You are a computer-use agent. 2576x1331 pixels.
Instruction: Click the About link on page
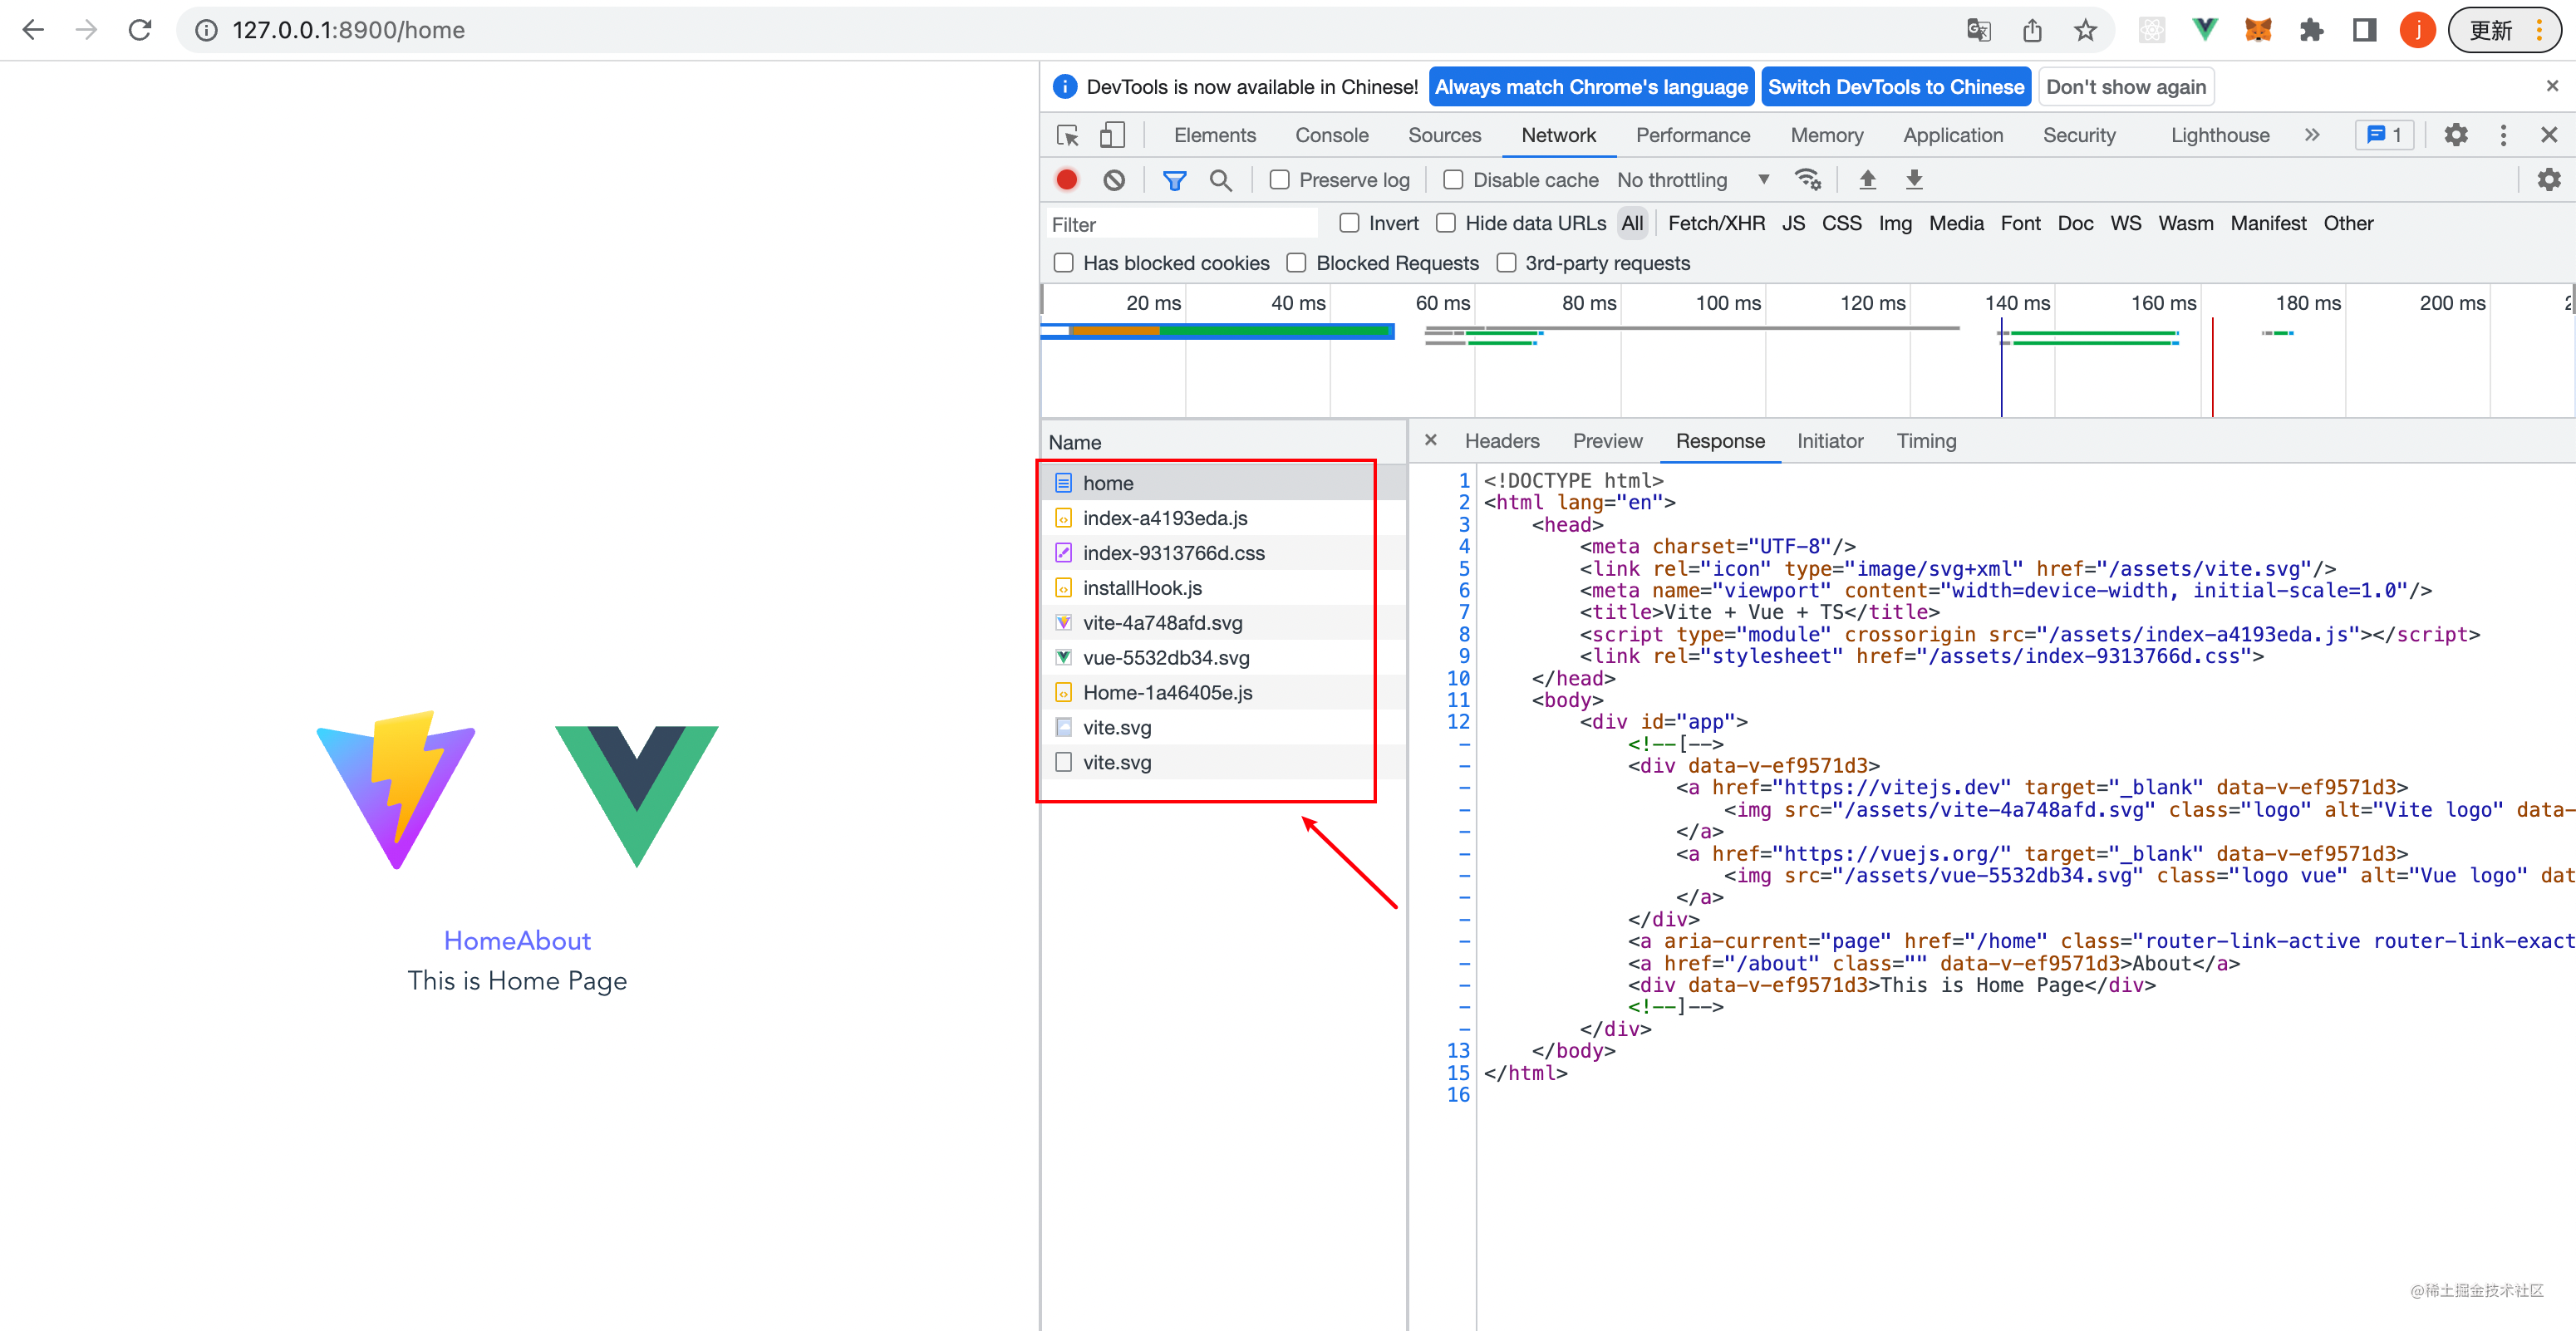pos(554,940)
